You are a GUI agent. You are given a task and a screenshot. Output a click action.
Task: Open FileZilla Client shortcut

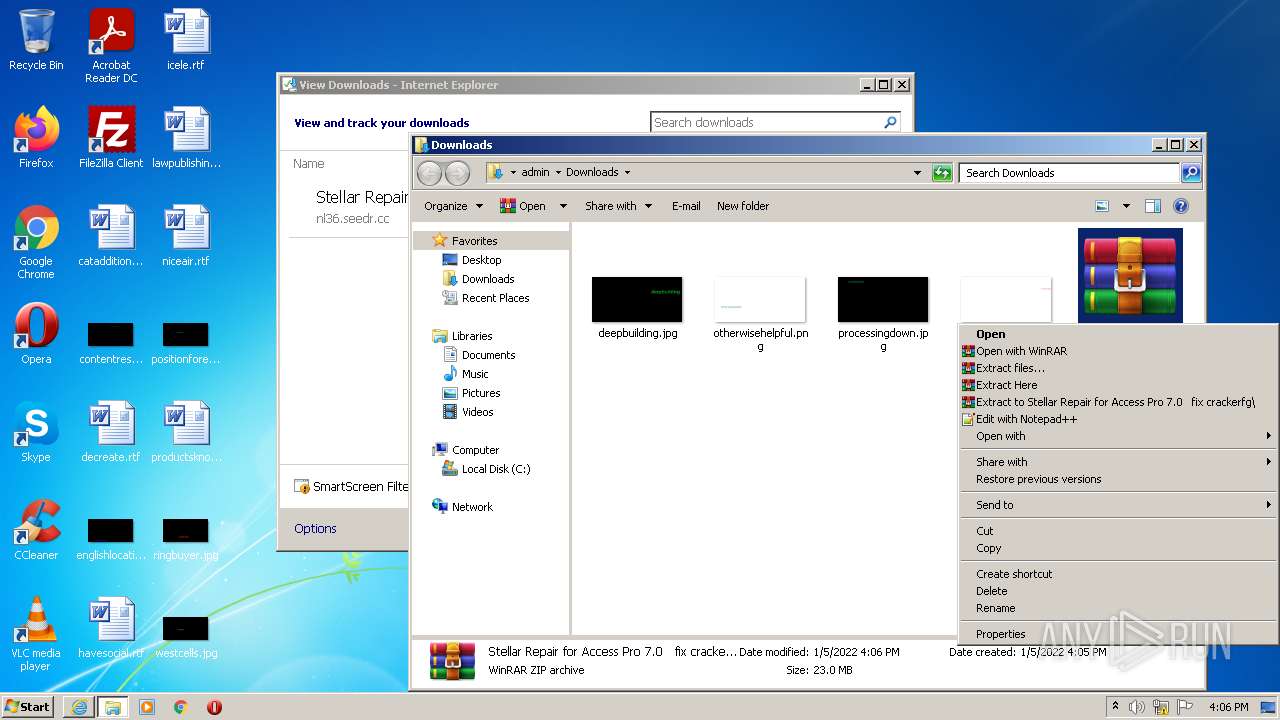pyautogui.click(x=111, y=137)
